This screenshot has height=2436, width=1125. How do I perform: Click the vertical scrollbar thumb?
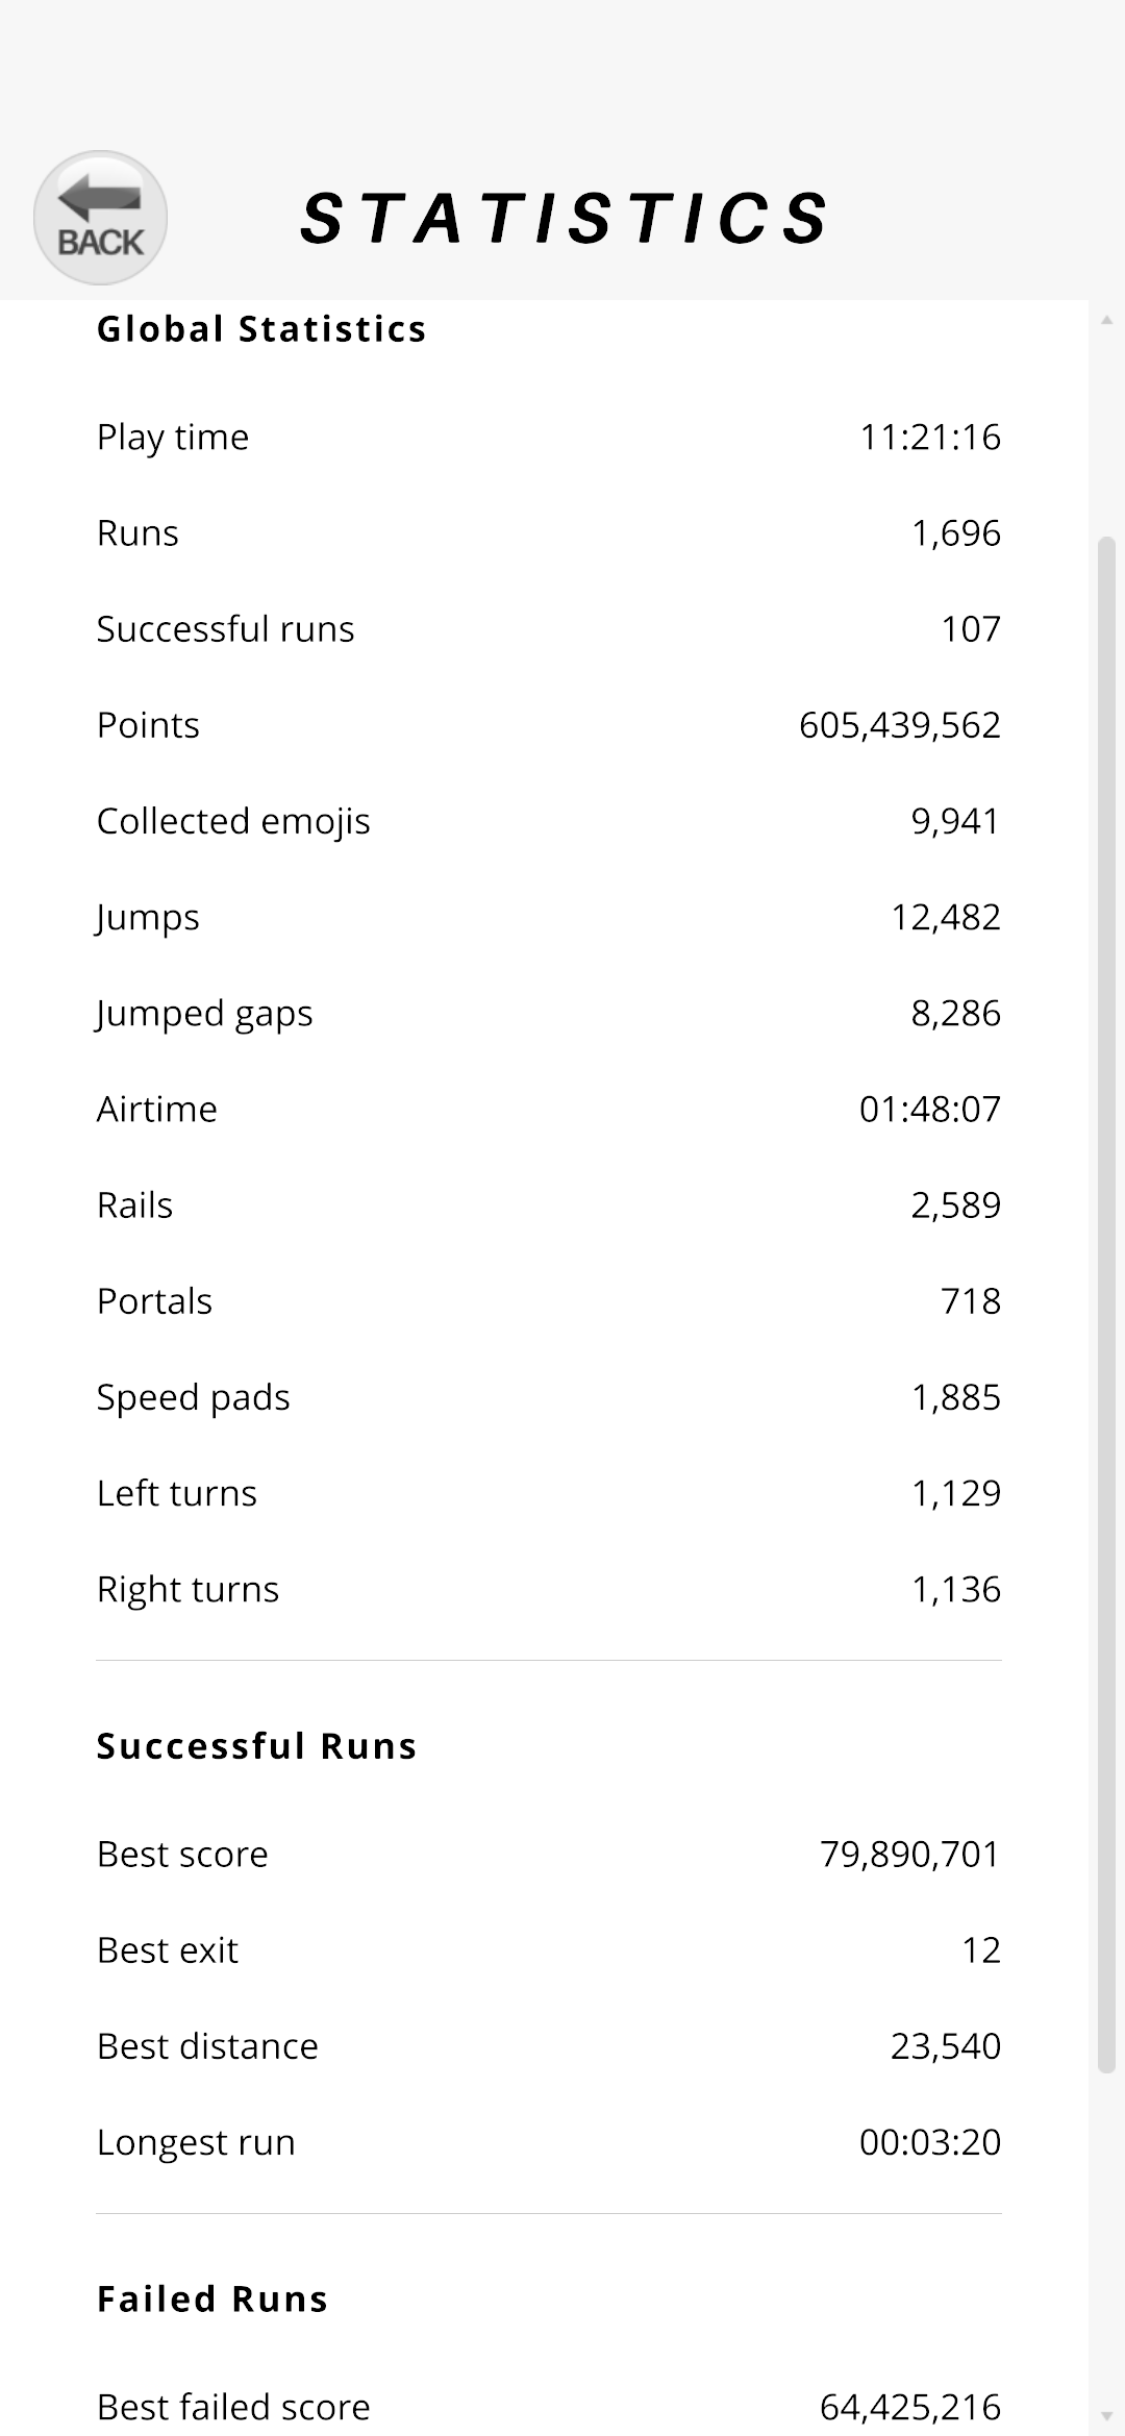click(1106, 1305)
